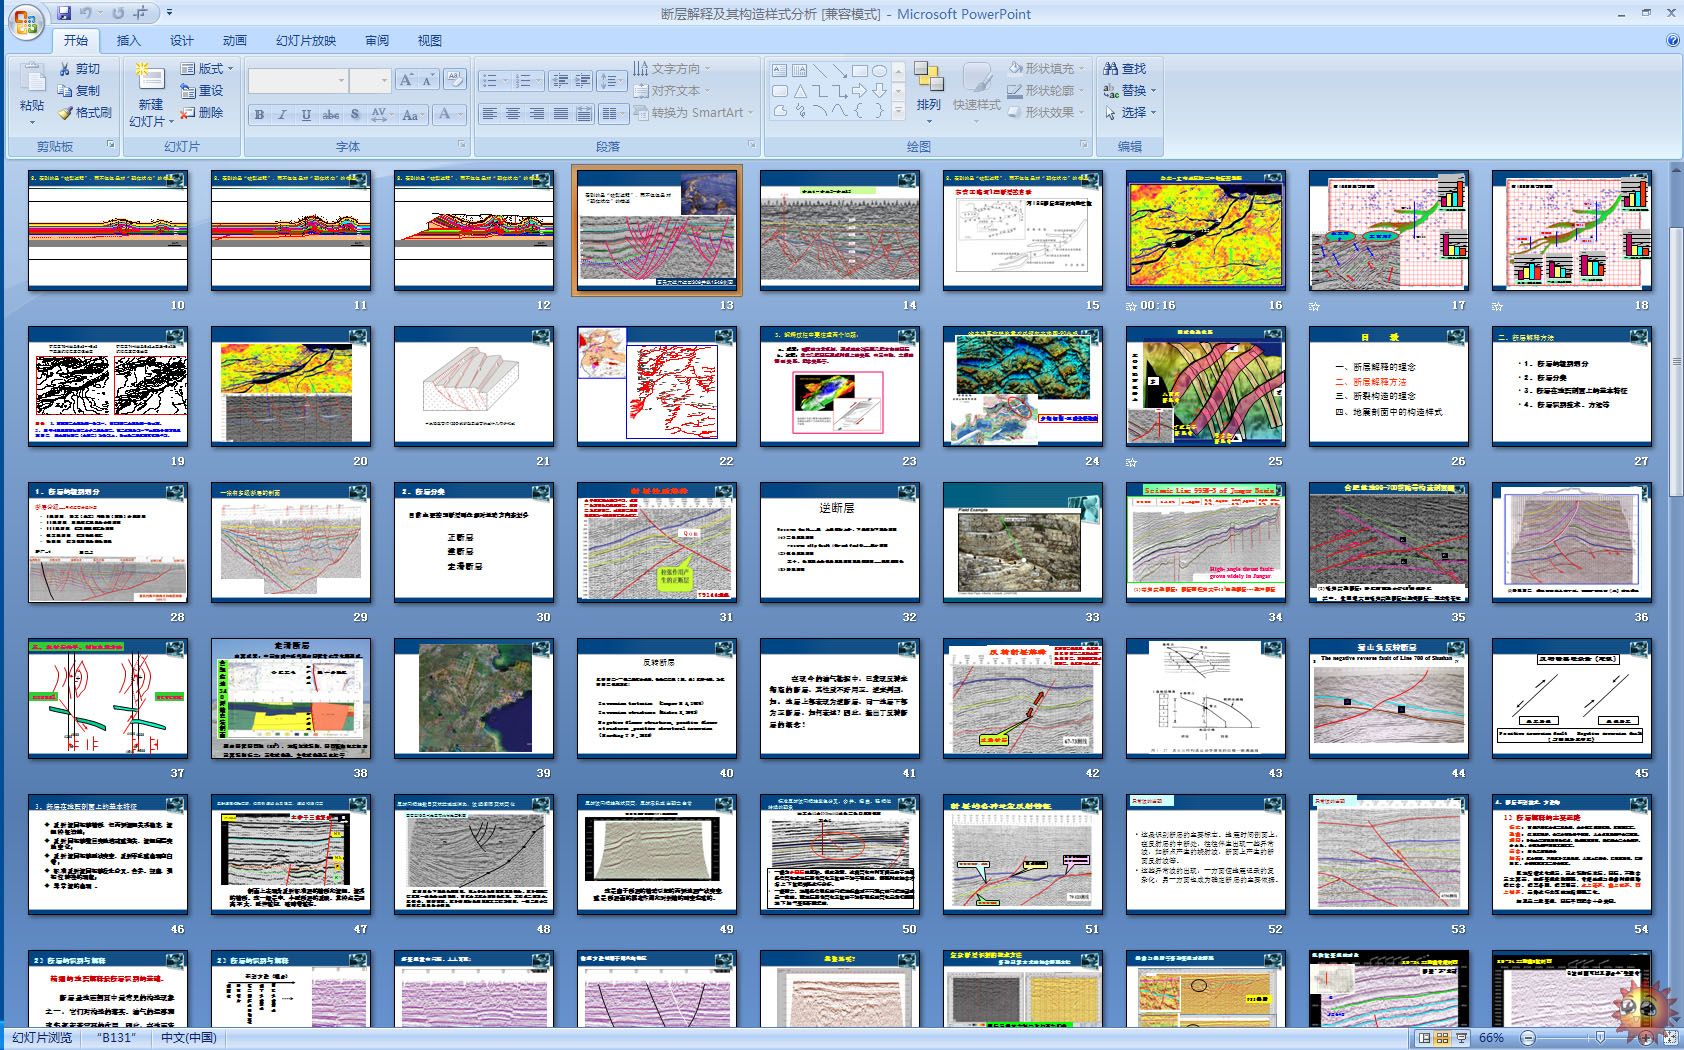Click the Office button orb

[24, 21]
